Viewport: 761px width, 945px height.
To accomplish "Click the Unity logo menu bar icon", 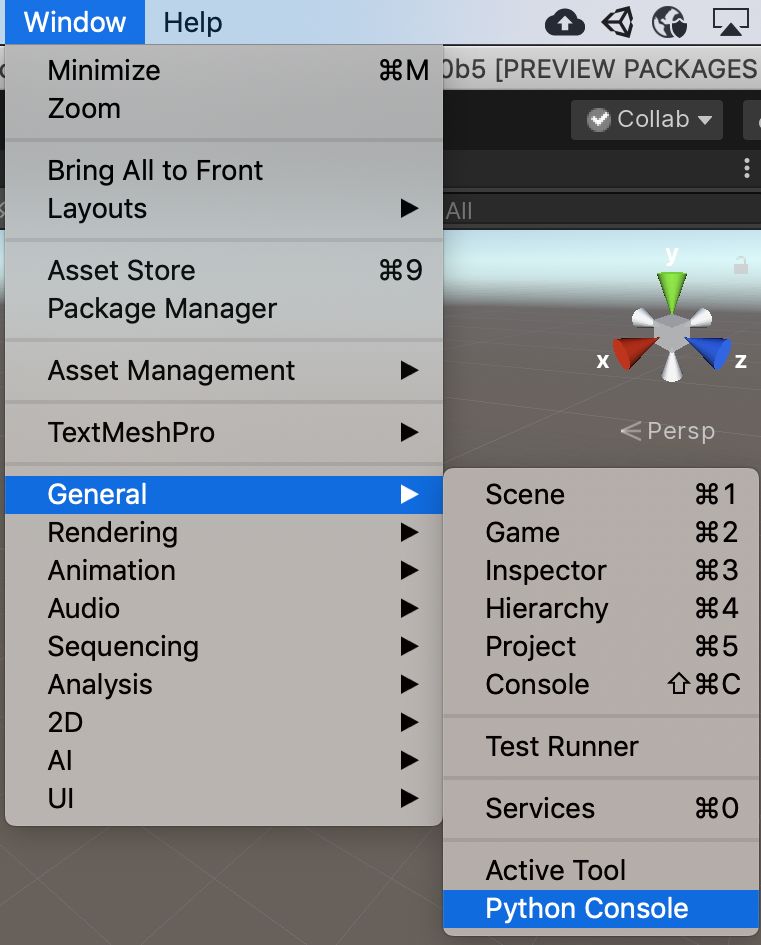I will coord(617,22).
